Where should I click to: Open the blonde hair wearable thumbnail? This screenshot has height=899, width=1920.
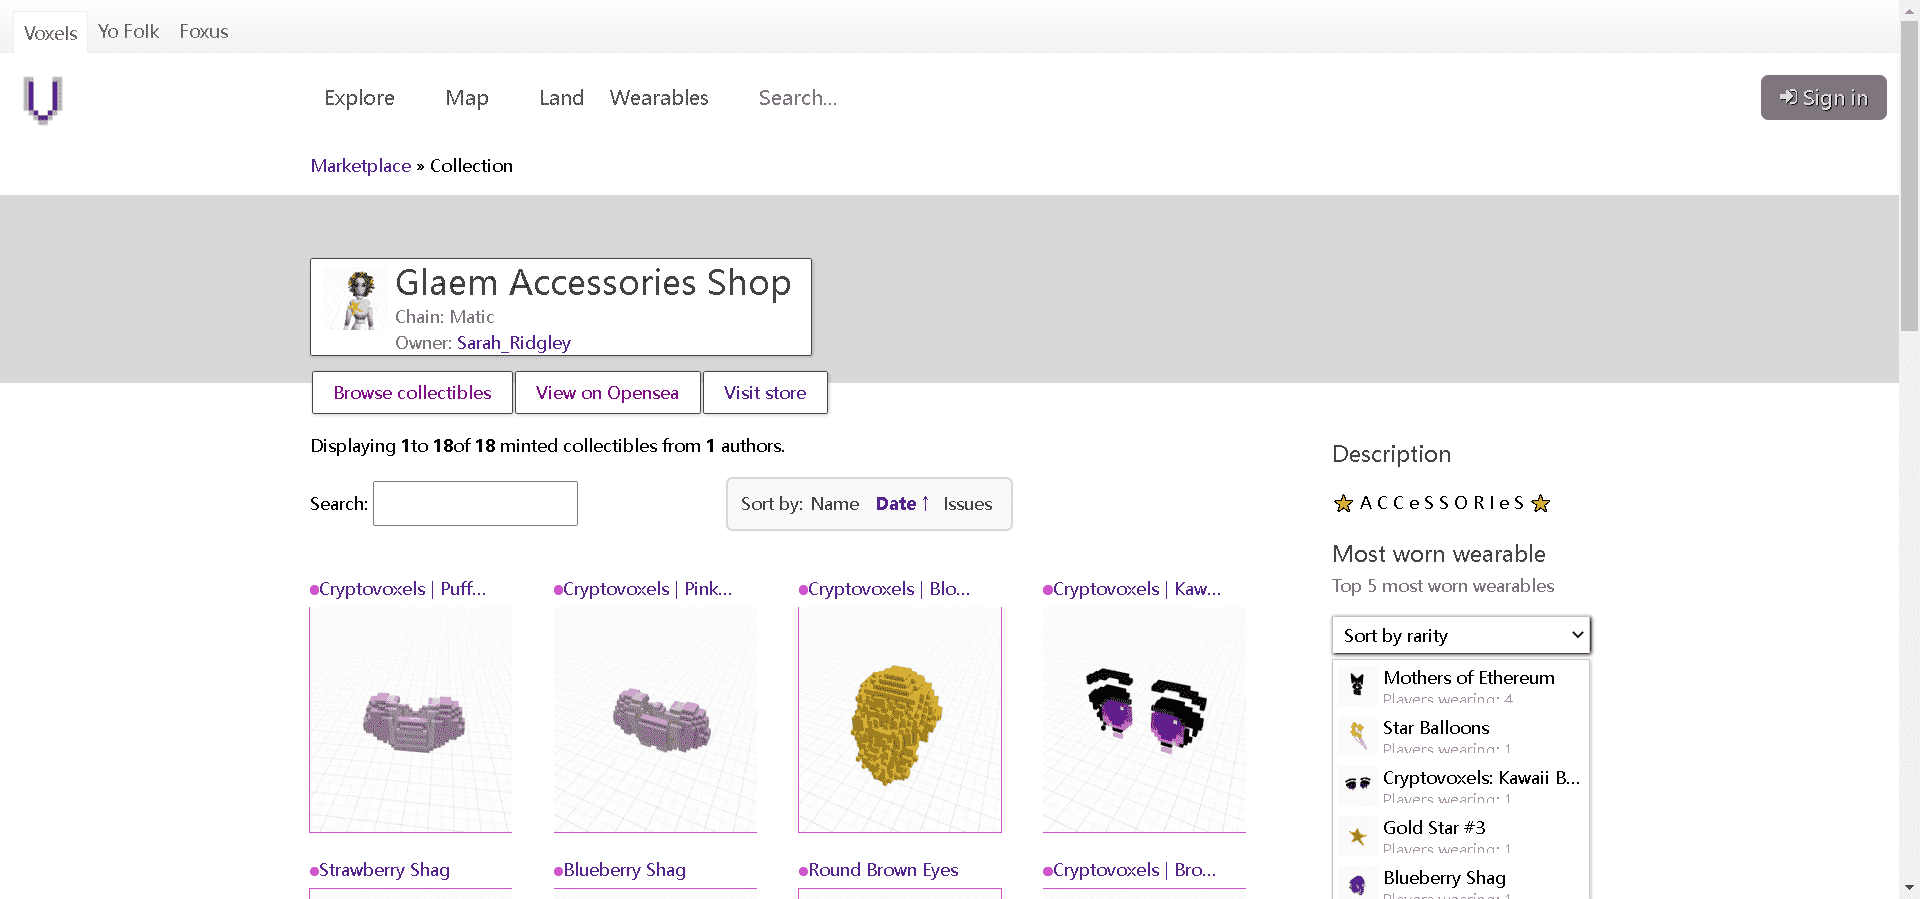(x=900, y=720)
